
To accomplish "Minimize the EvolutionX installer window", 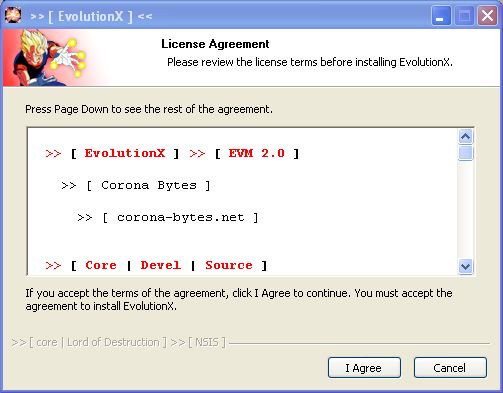I will tap(440, 16).
